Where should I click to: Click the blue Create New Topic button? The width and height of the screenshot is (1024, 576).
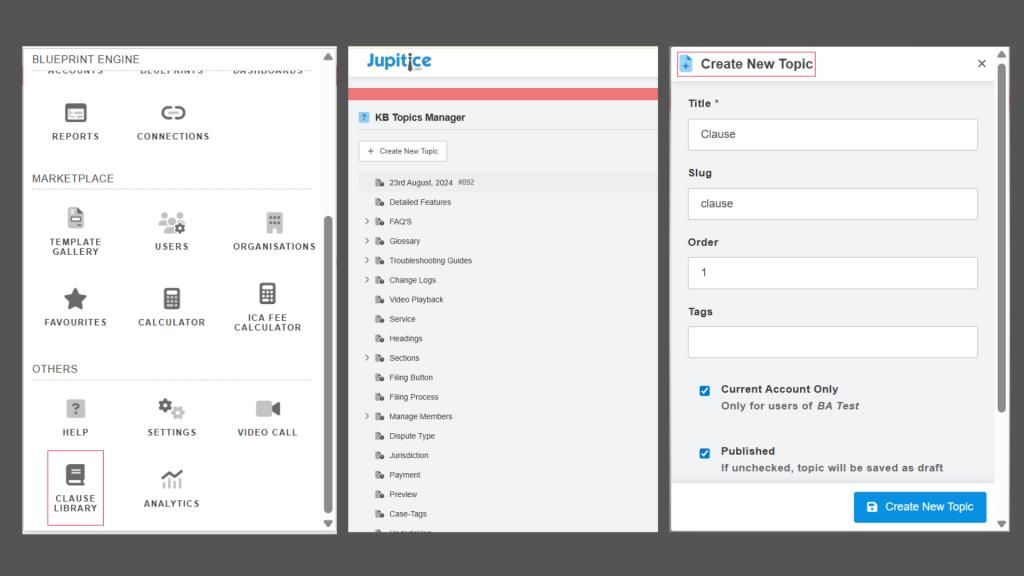(x=919, y=507)
